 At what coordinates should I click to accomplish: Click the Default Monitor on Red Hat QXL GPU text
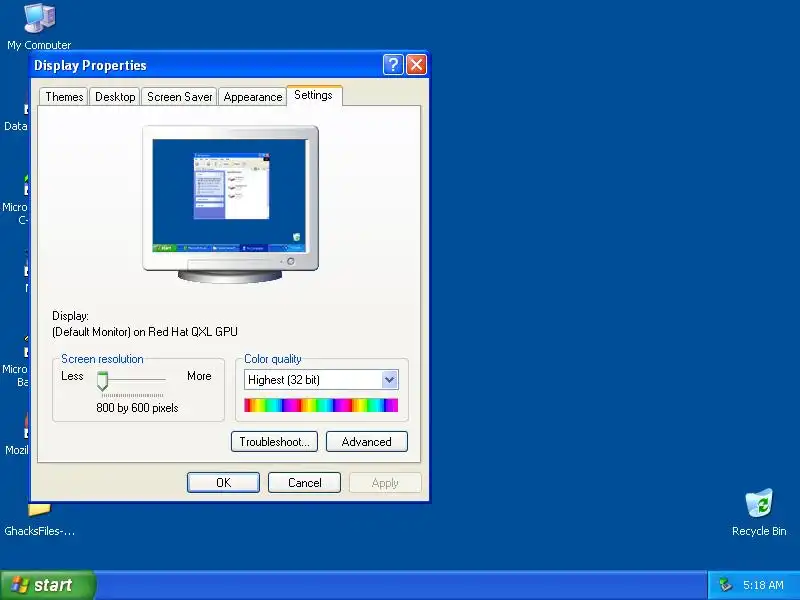(x=145, y=332)
